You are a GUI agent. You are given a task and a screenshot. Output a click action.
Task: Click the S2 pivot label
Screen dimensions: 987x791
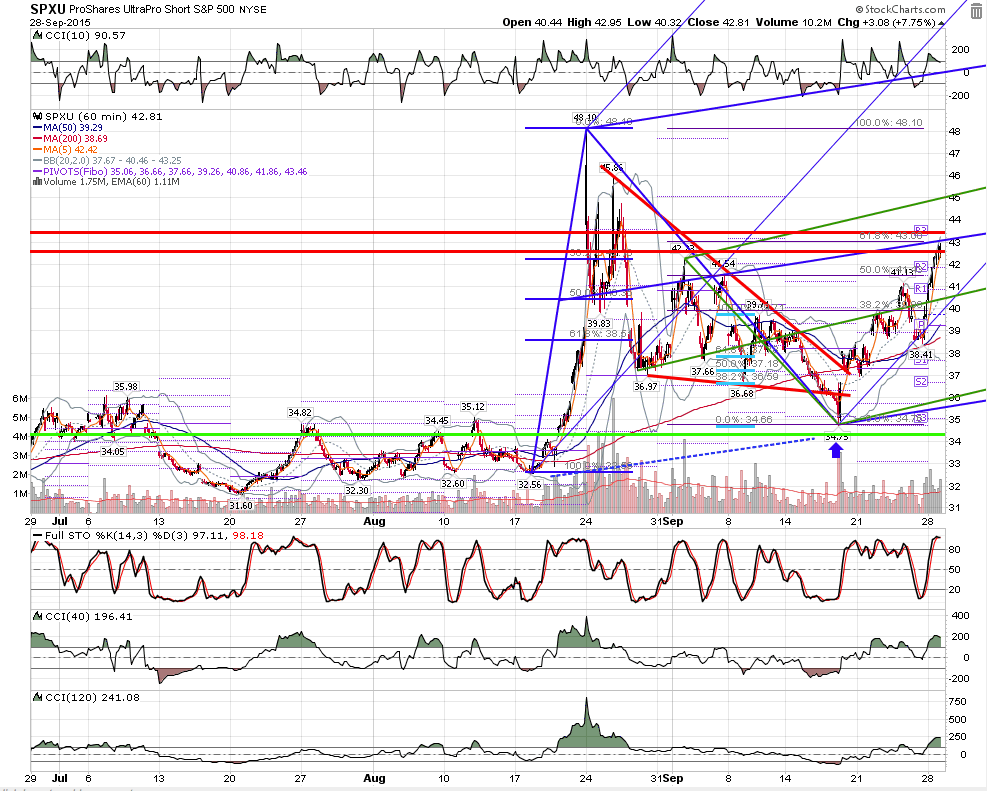(x=921, y=381)
